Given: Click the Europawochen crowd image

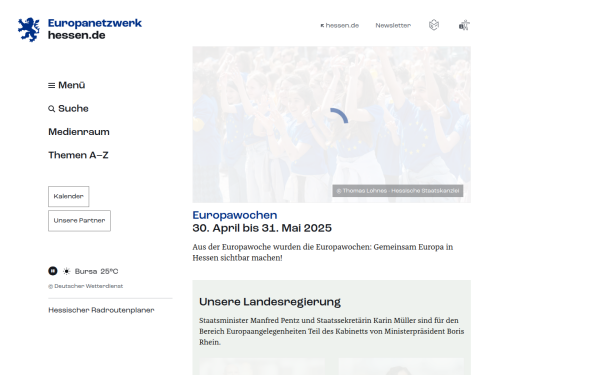Looking at the screenshot, I should click(x=331, y=124).
